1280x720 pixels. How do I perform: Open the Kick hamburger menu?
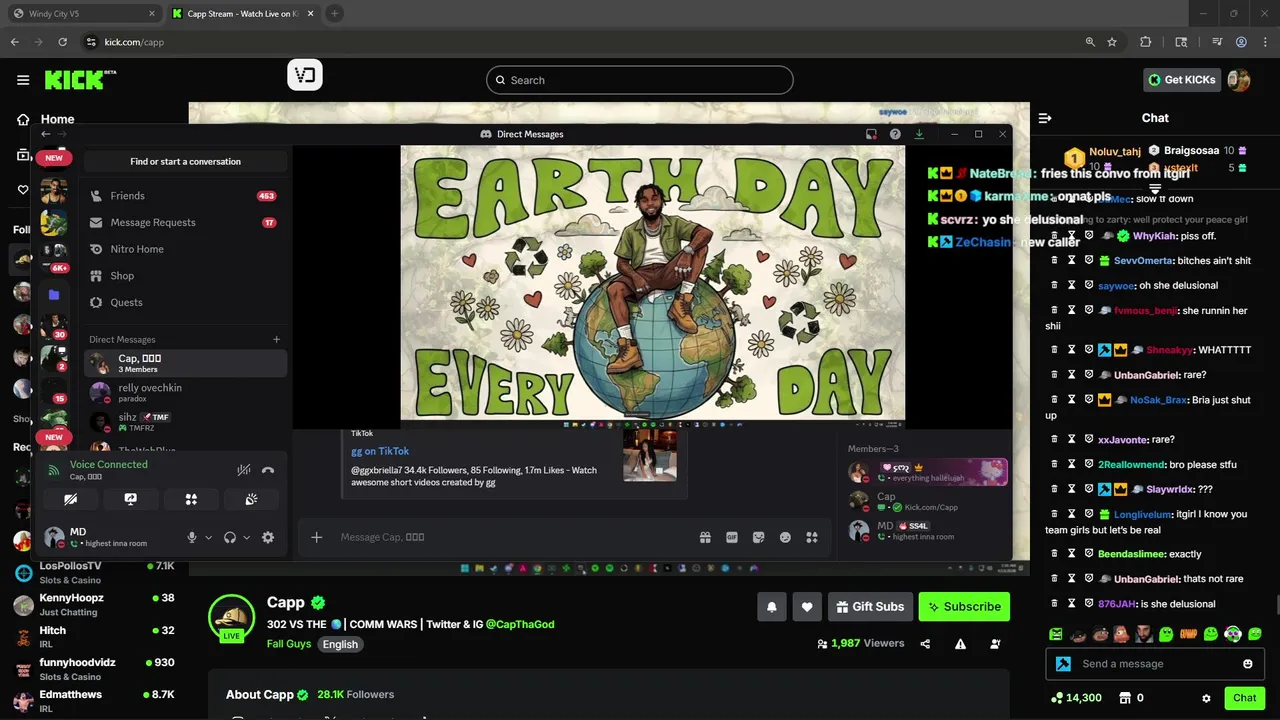coord(23,80)
